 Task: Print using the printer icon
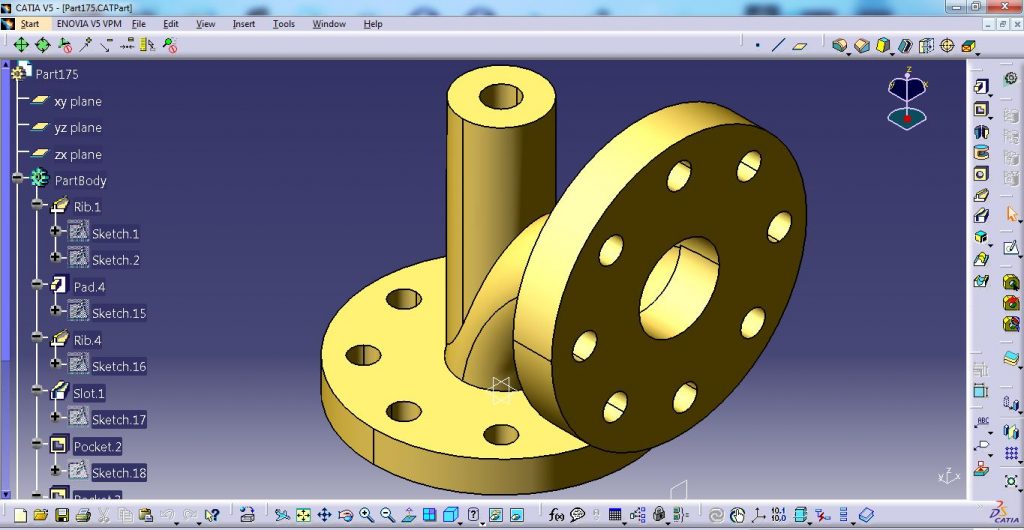pyautogui.click(x=83, y=515)
